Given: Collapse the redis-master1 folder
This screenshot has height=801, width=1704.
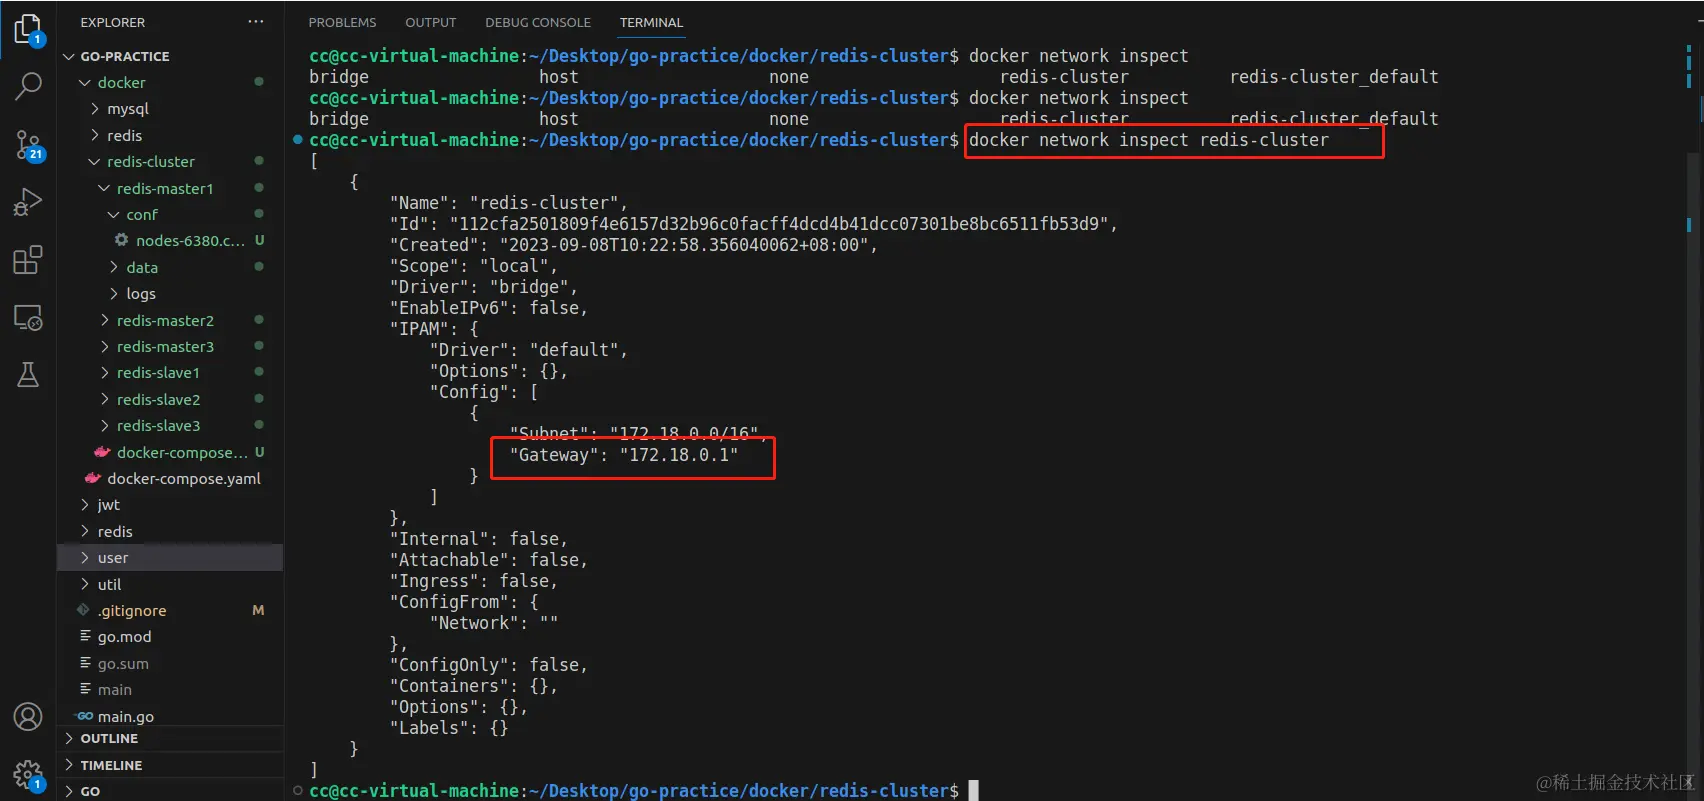Looking at the screenshot, I should coord(104,188).
